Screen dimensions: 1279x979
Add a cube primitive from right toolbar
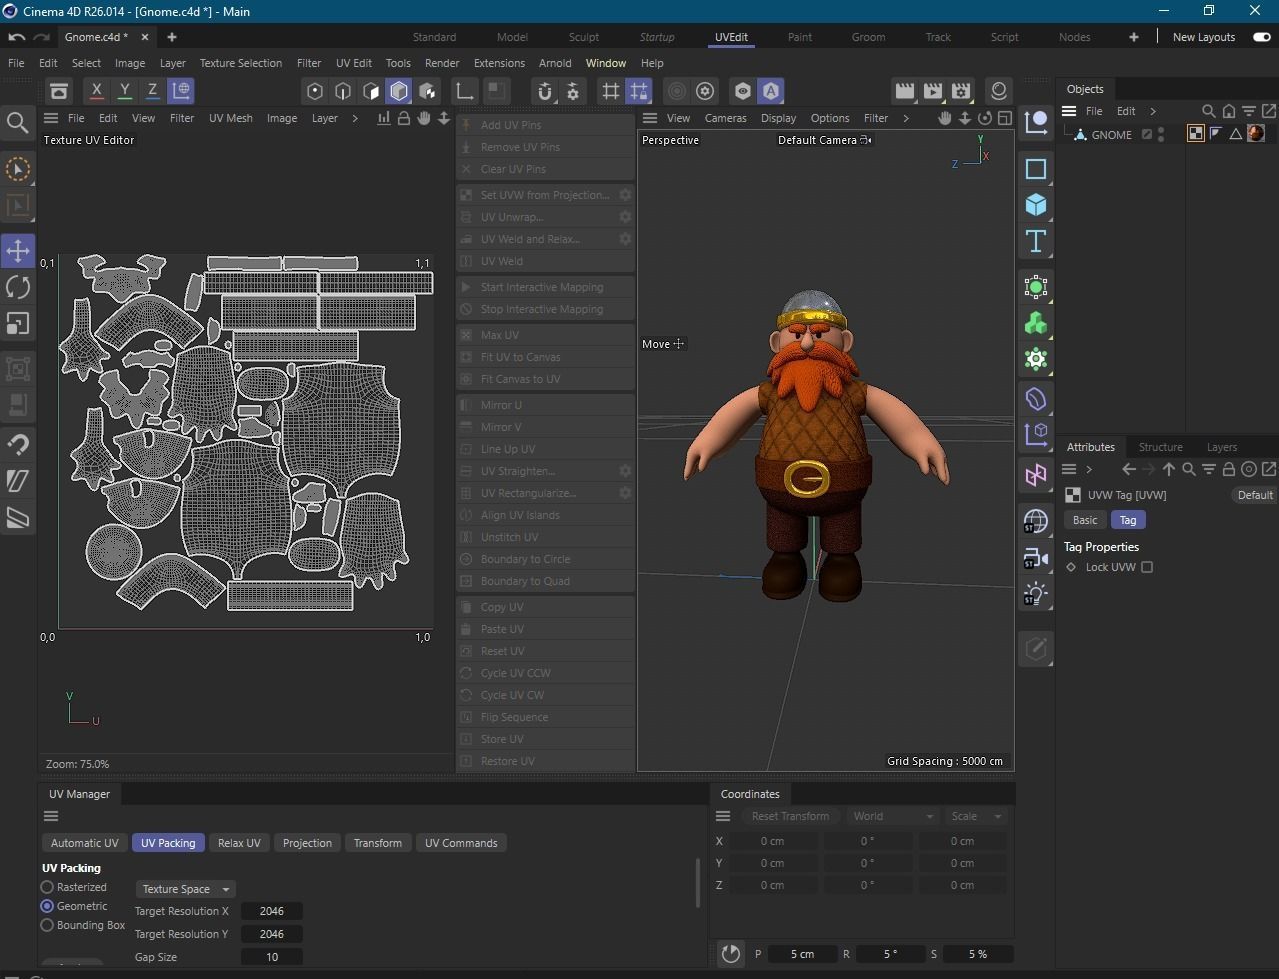tap(1036, 205)
